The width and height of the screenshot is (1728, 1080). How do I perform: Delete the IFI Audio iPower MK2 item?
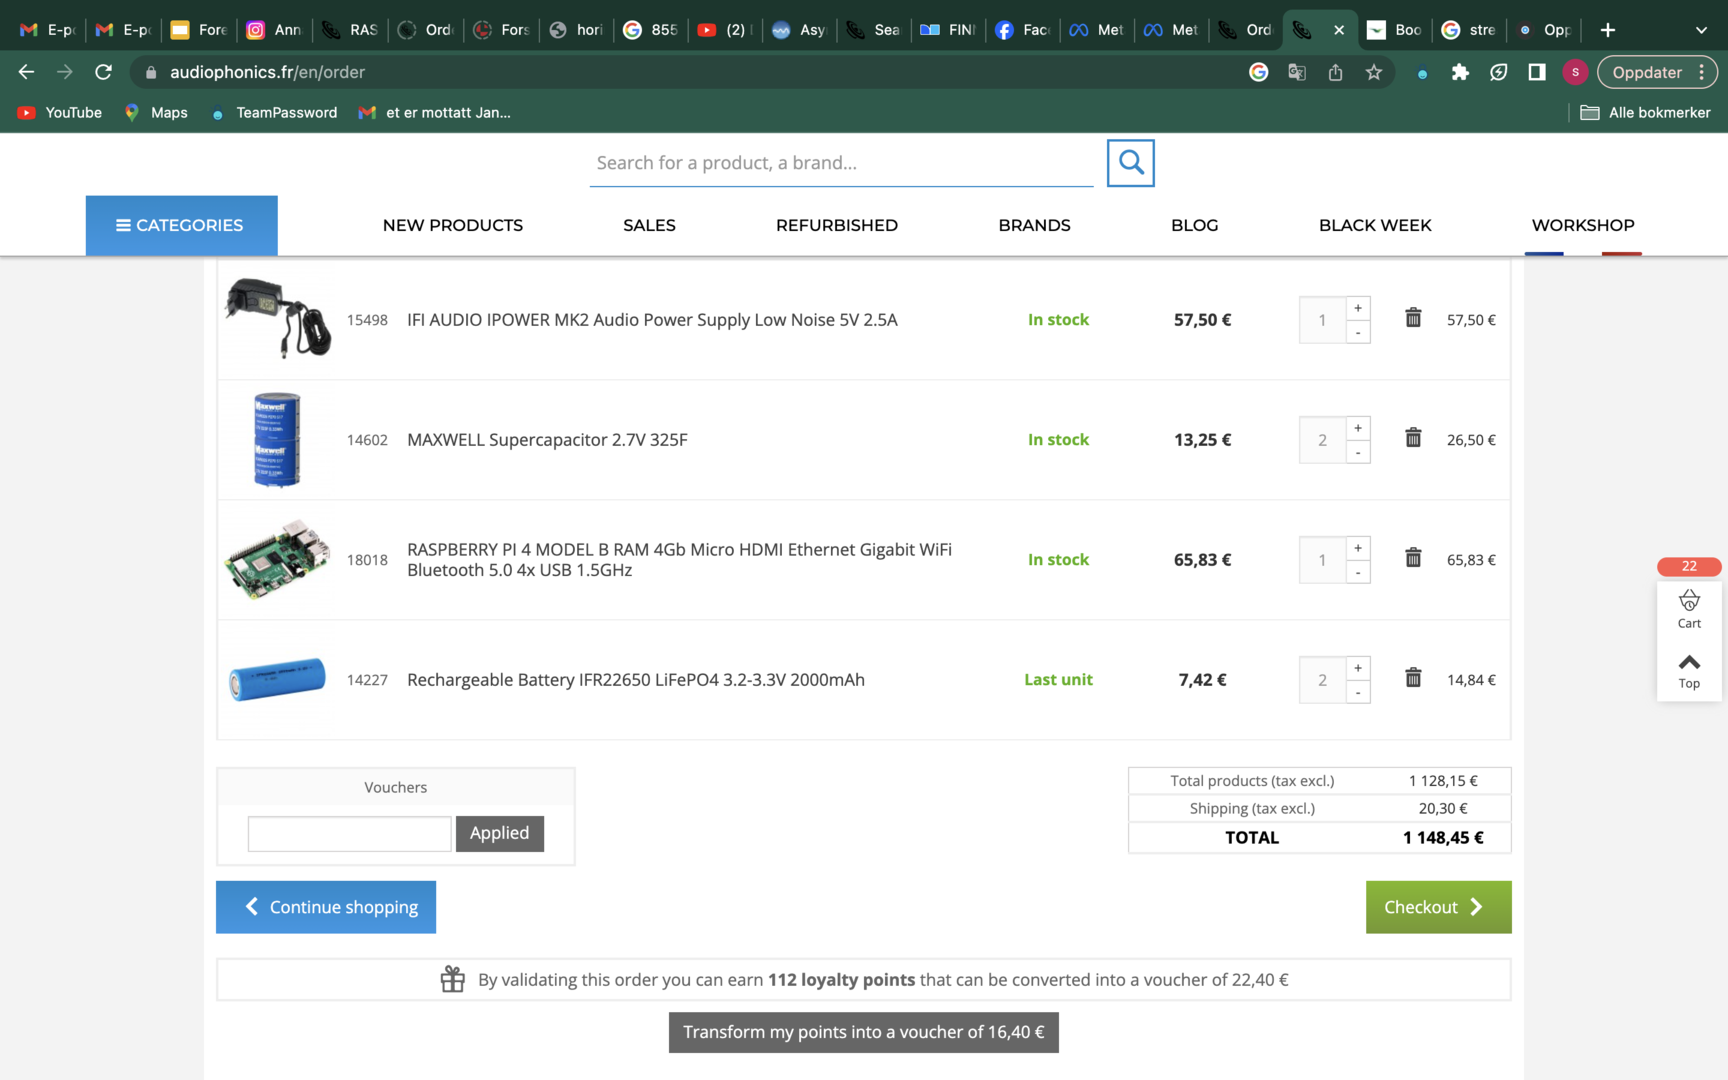point(1413,318)
